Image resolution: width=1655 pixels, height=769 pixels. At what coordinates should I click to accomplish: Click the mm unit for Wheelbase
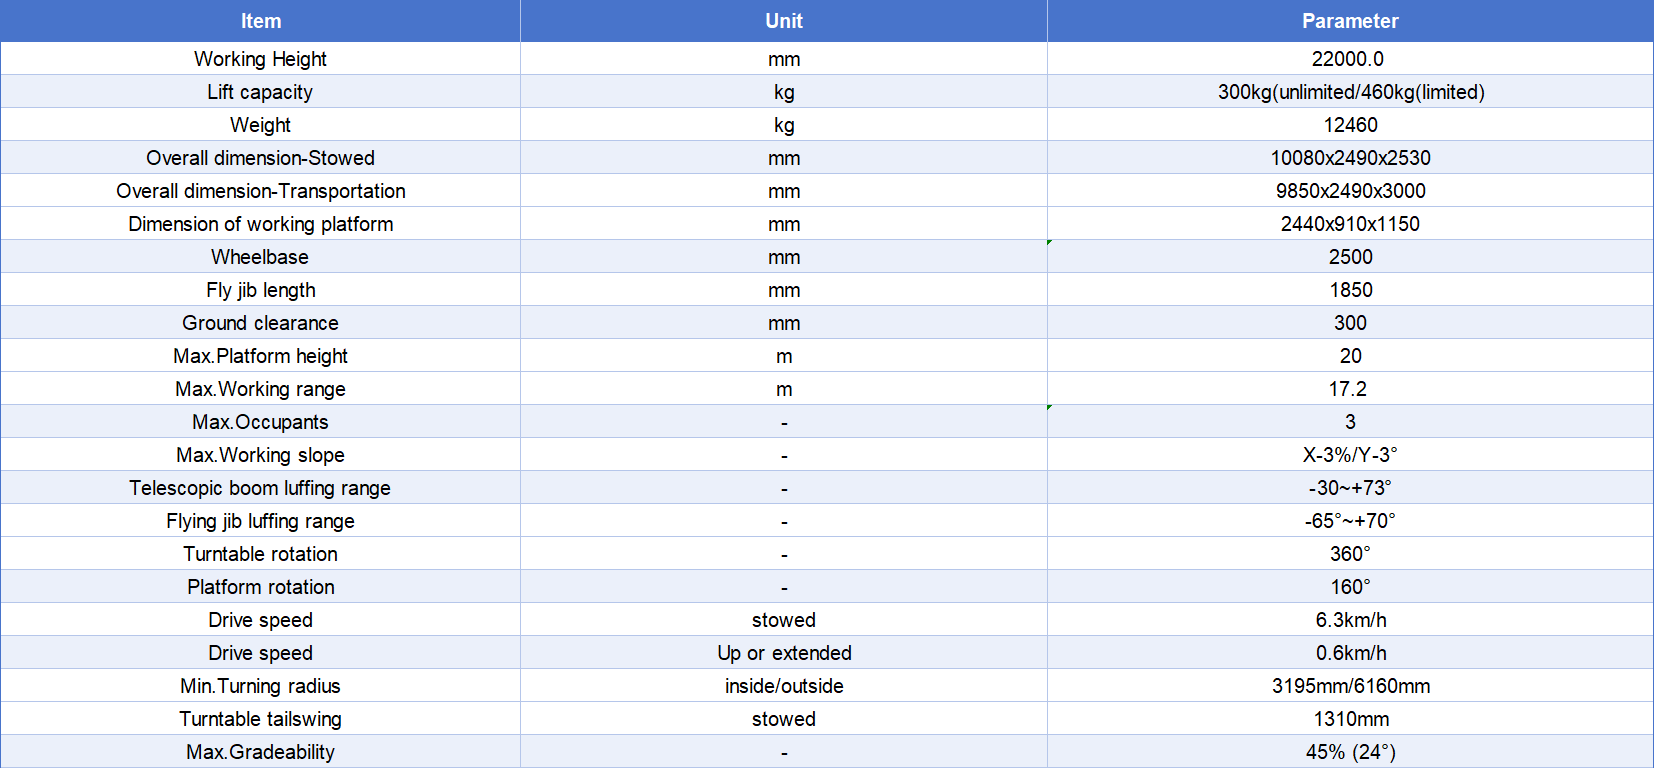(x=784, y=257)
